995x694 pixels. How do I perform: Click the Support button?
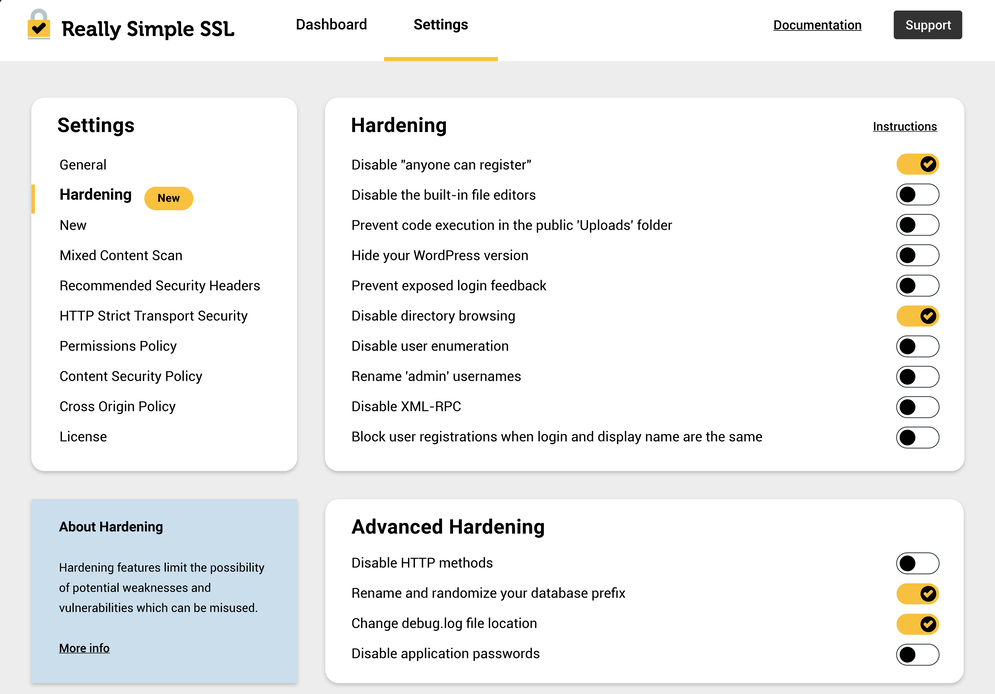927,25
